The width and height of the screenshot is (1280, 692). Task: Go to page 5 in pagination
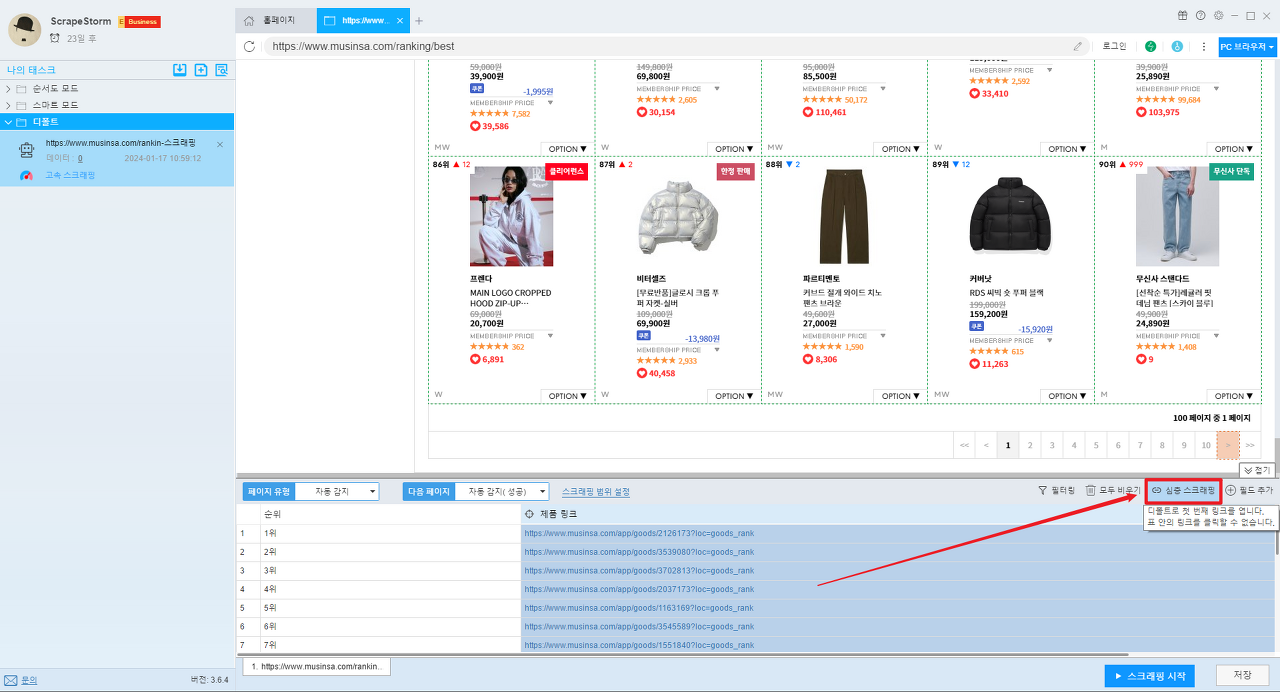(1096, 445)
